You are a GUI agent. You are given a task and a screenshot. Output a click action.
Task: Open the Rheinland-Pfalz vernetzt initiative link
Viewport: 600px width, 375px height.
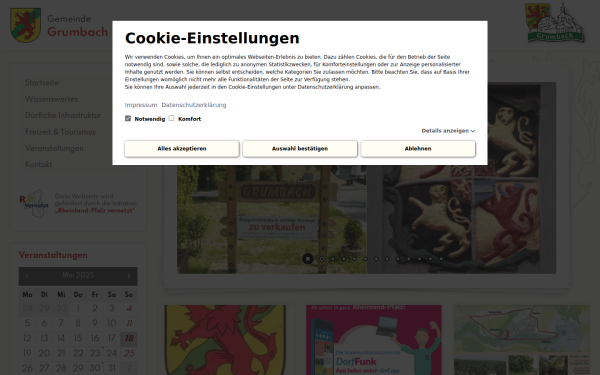click(x=95, y=210)
